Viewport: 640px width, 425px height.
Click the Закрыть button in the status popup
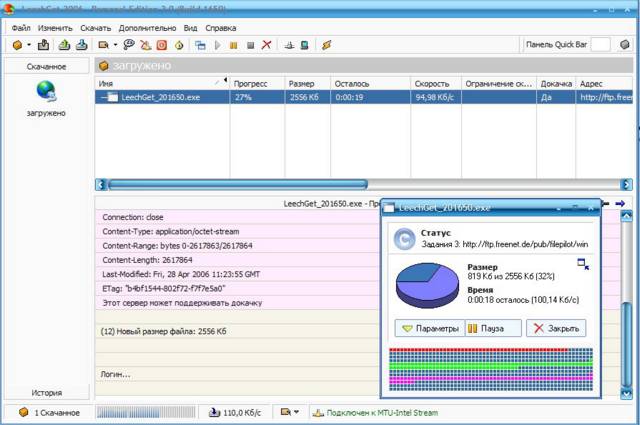pyautogui.click(x=556, y=328)
